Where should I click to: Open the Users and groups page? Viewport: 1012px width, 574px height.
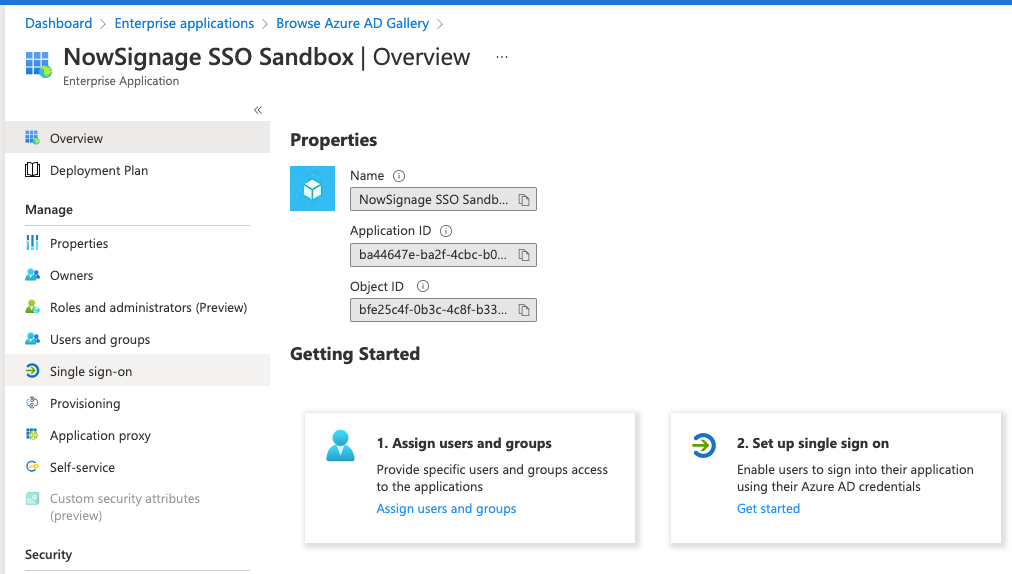click(100, 339)
